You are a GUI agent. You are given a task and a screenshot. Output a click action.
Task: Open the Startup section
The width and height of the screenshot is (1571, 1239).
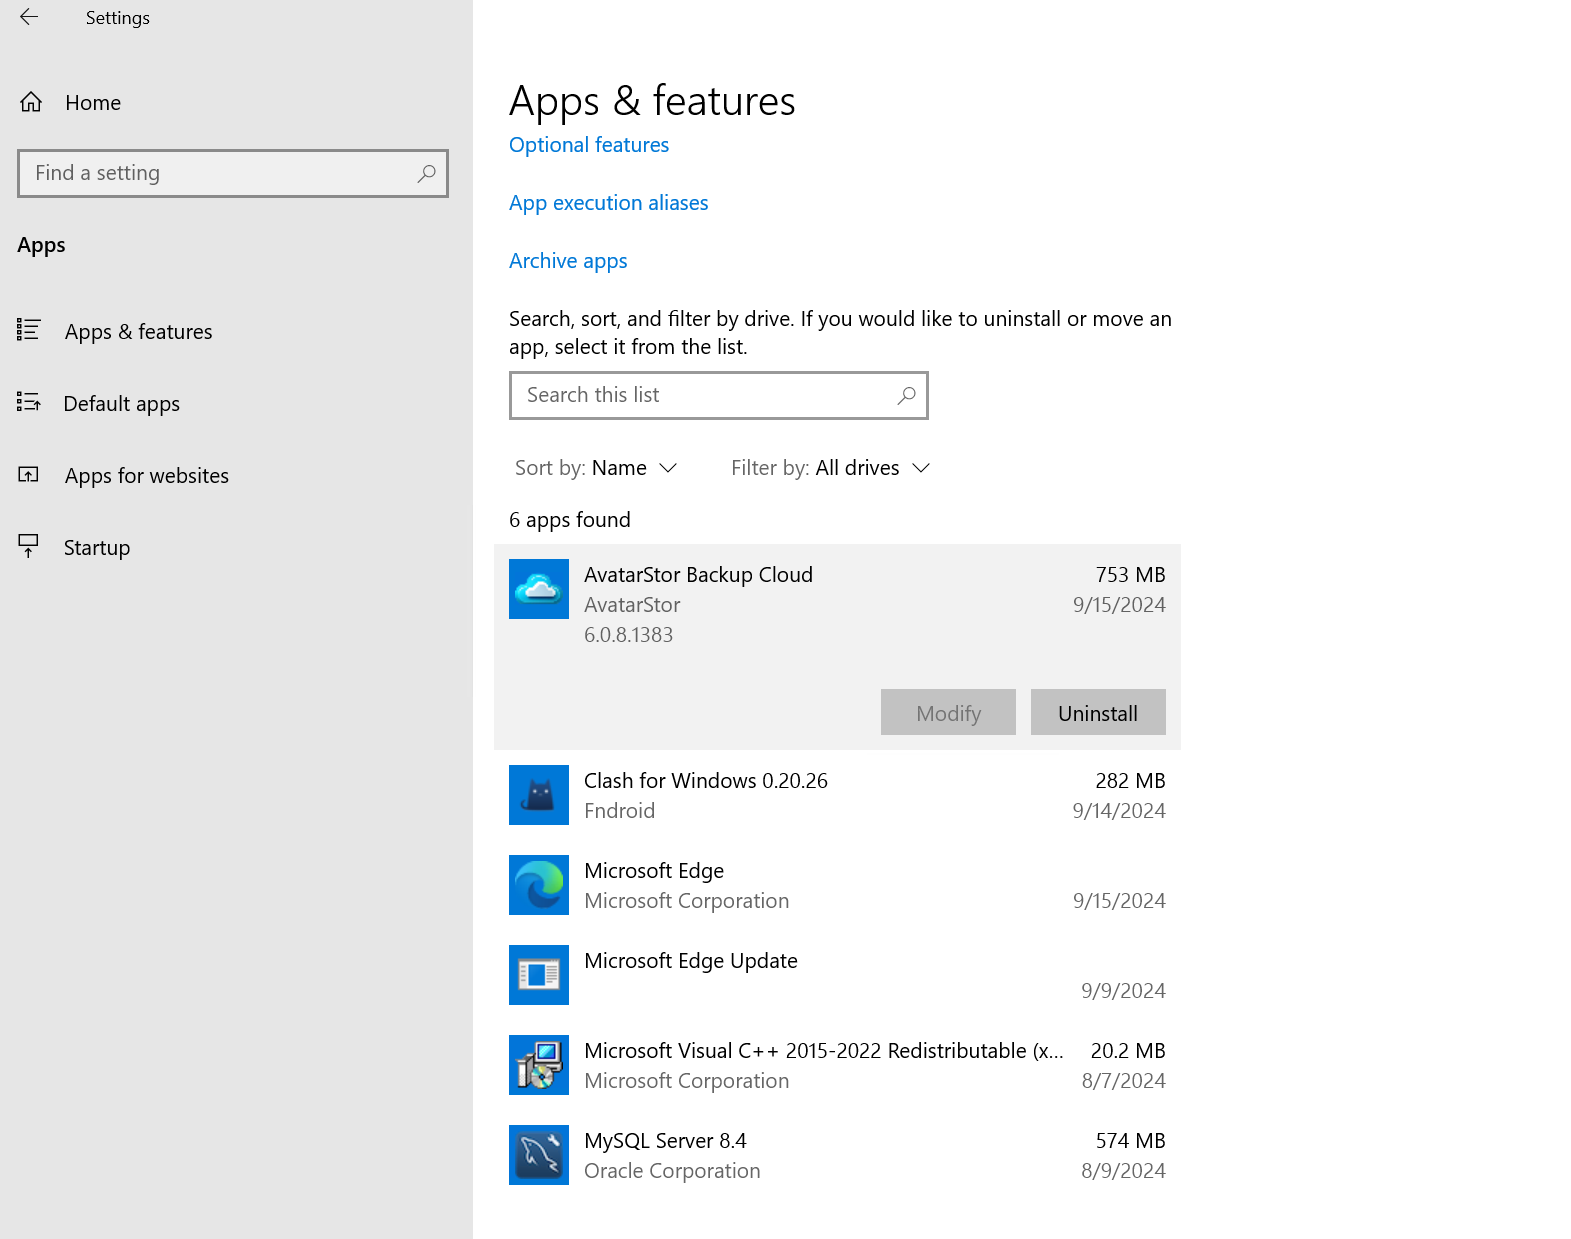(x=97, y=547)
